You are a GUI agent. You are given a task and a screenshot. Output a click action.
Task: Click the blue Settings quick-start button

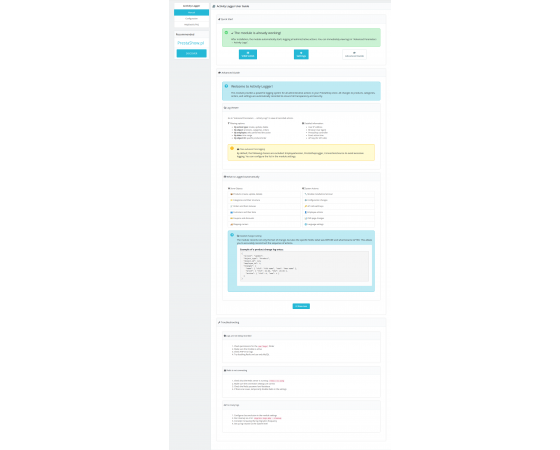[301, 54]
